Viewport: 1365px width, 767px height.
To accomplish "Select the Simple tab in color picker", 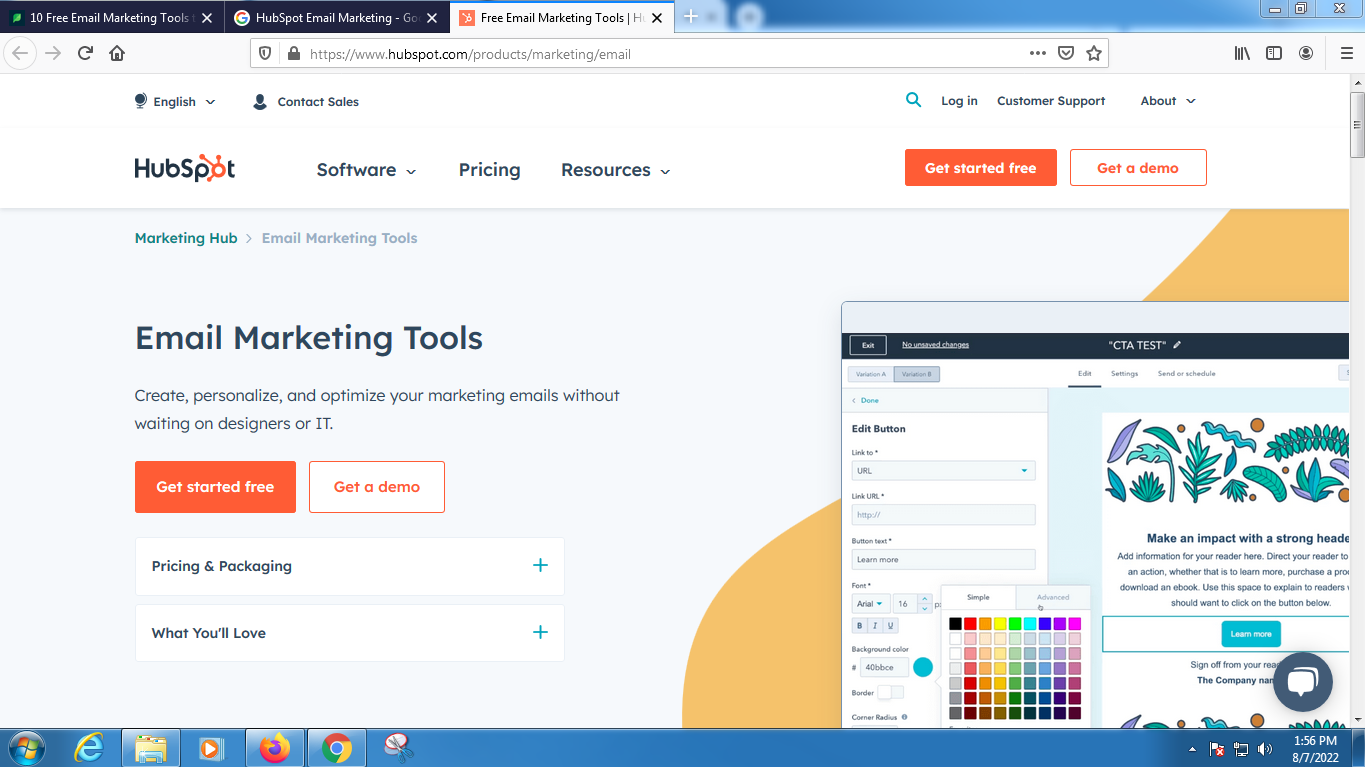I will (978, 597).
